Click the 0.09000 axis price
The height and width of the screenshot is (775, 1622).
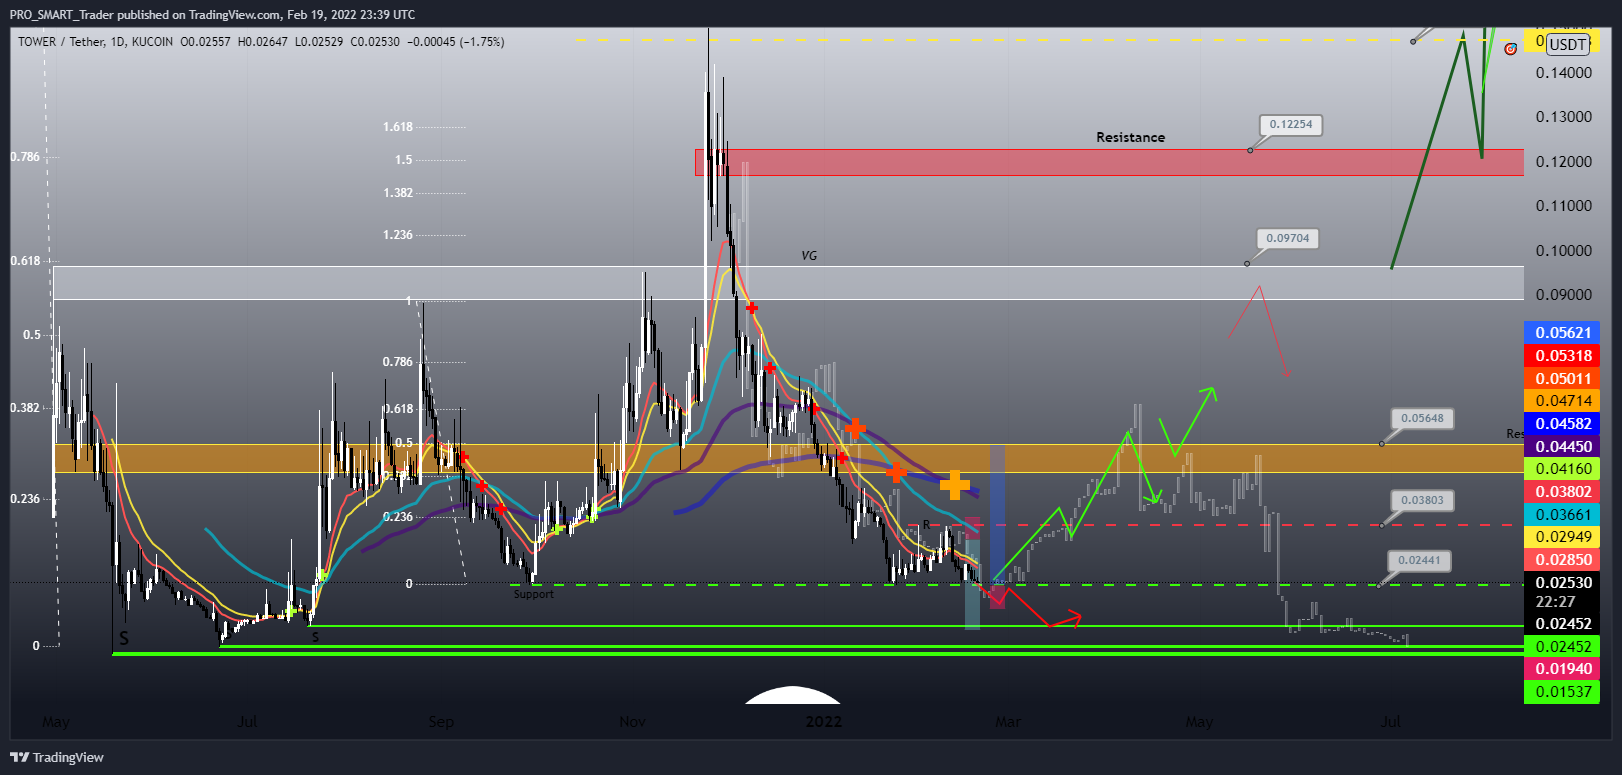click(1563, 295)
